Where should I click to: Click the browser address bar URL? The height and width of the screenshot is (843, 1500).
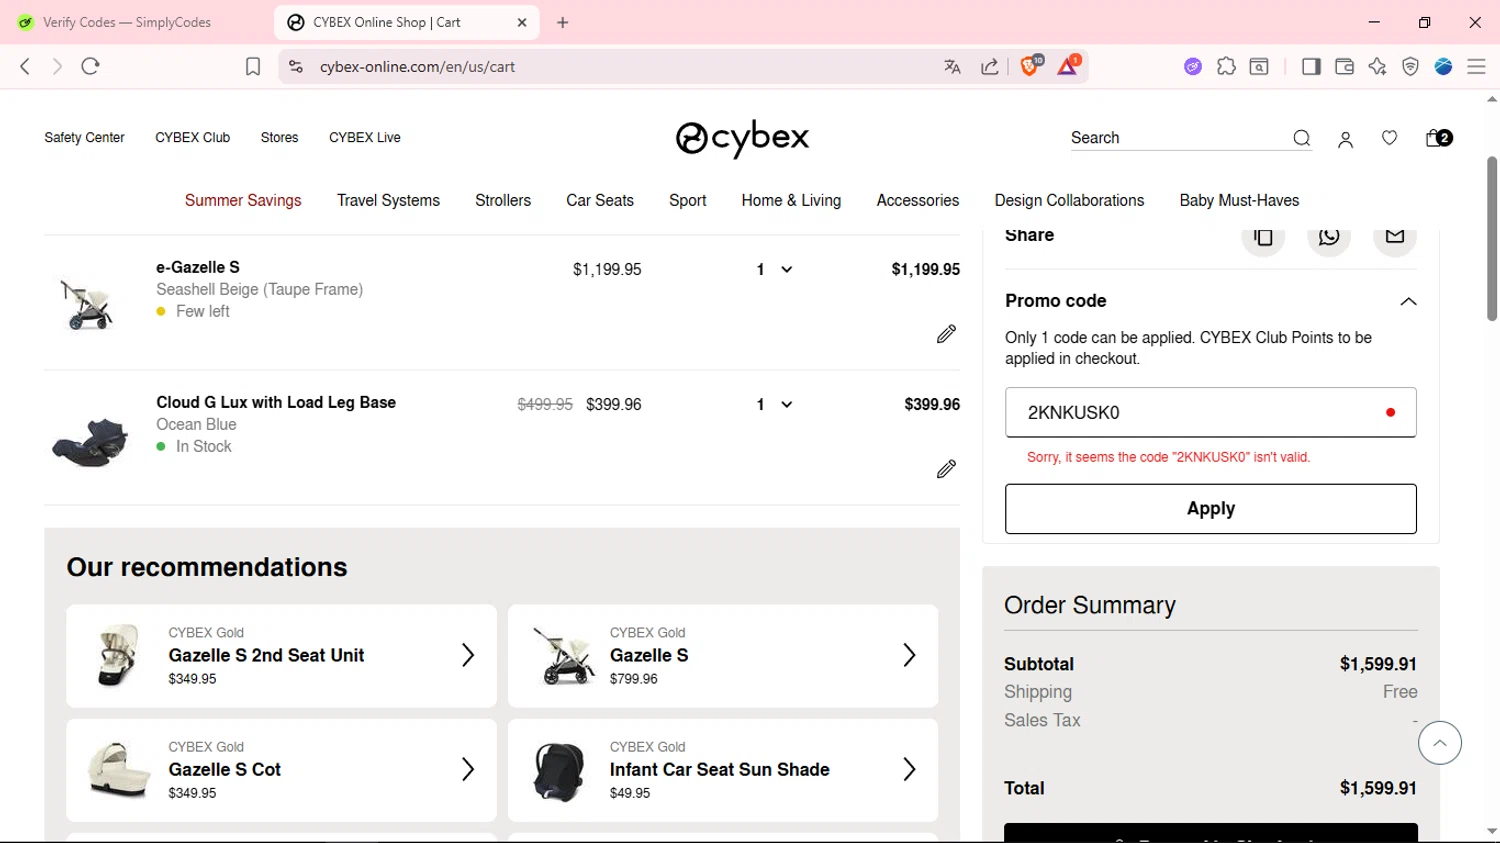tap(417, 67)
